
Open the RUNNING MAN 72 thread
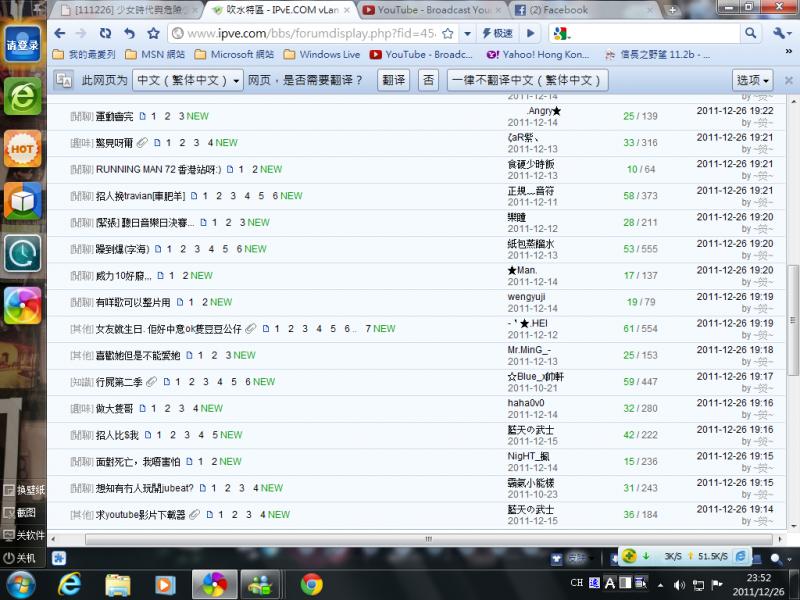pos(158,170)
